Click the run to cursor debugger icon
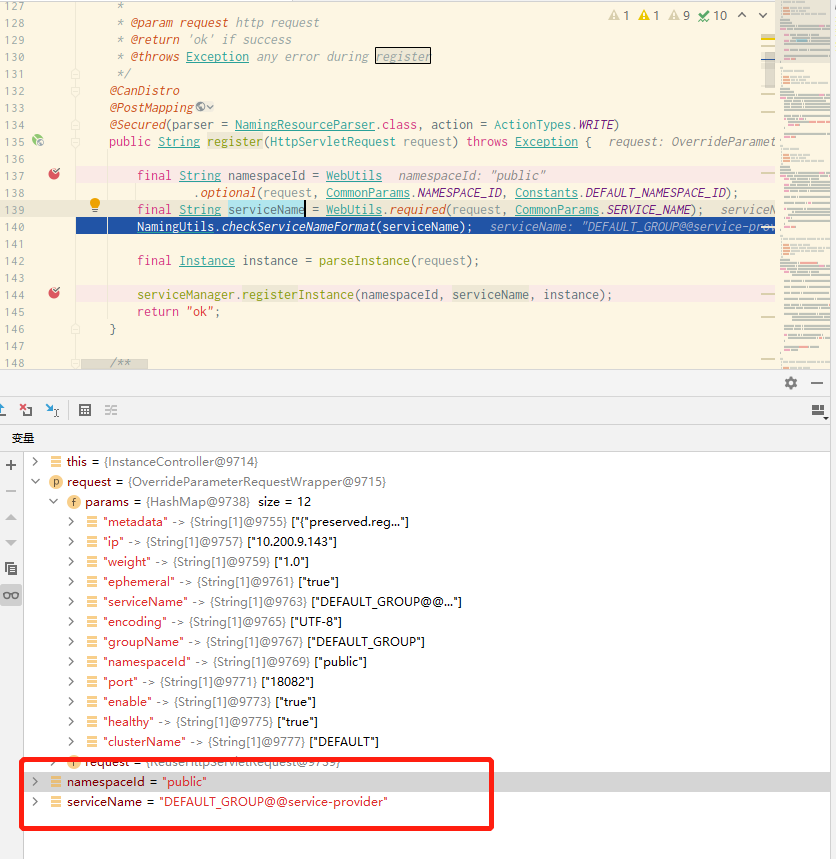Viewport: 836px width, 859px height. (x=52, y=410)
